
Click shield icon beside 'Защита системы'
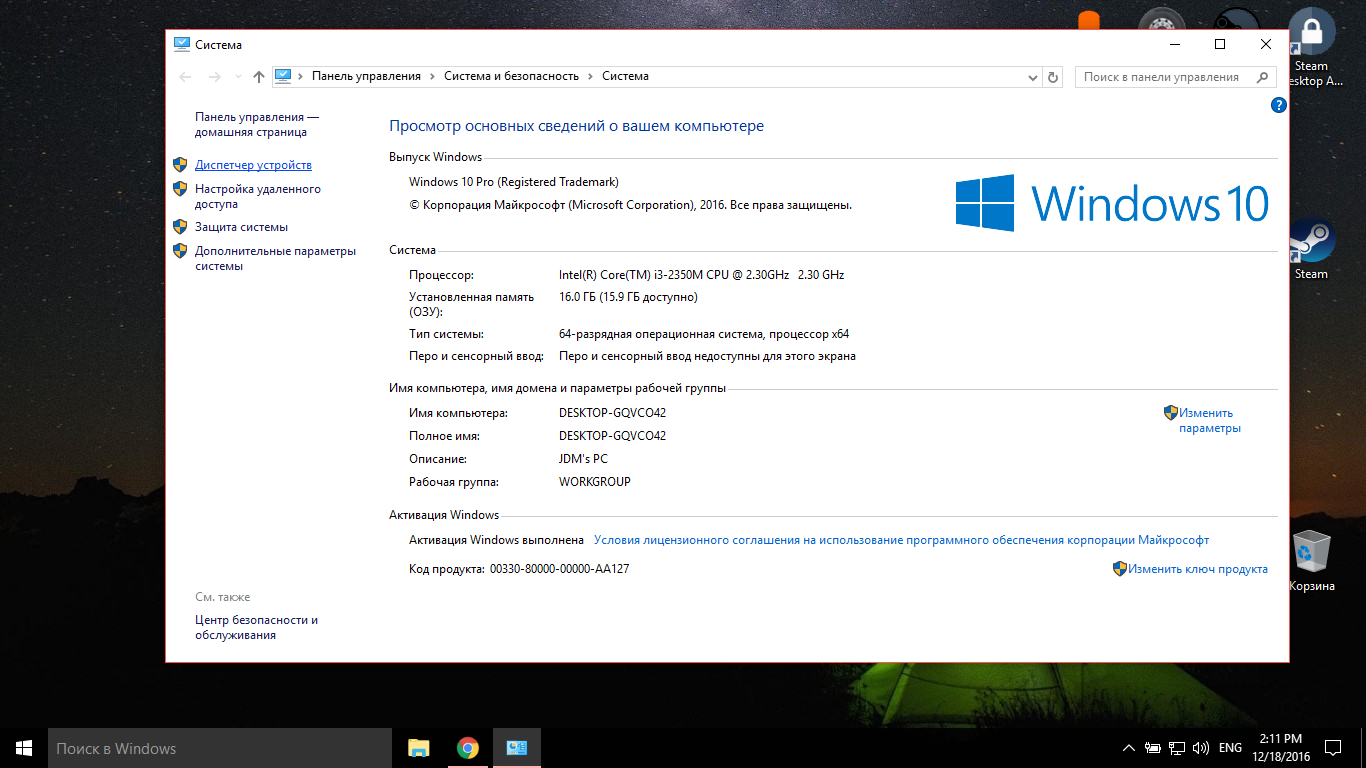tap(180, 227)
